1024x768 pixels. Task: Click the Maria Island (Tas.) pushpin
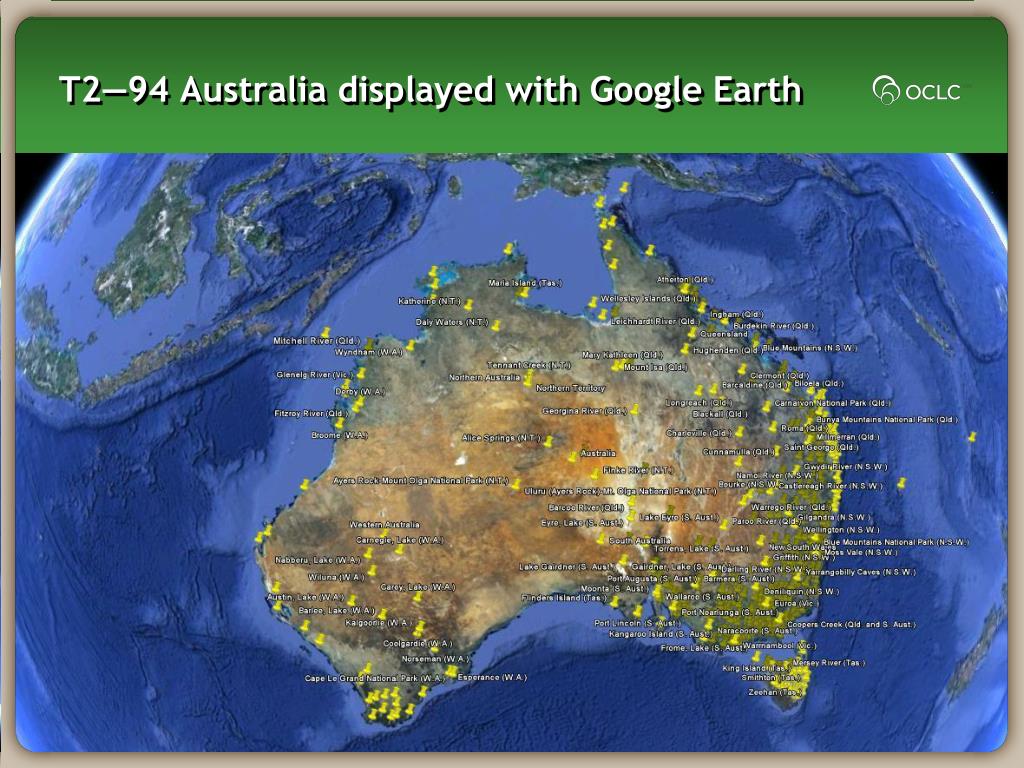tap(523, 292)
